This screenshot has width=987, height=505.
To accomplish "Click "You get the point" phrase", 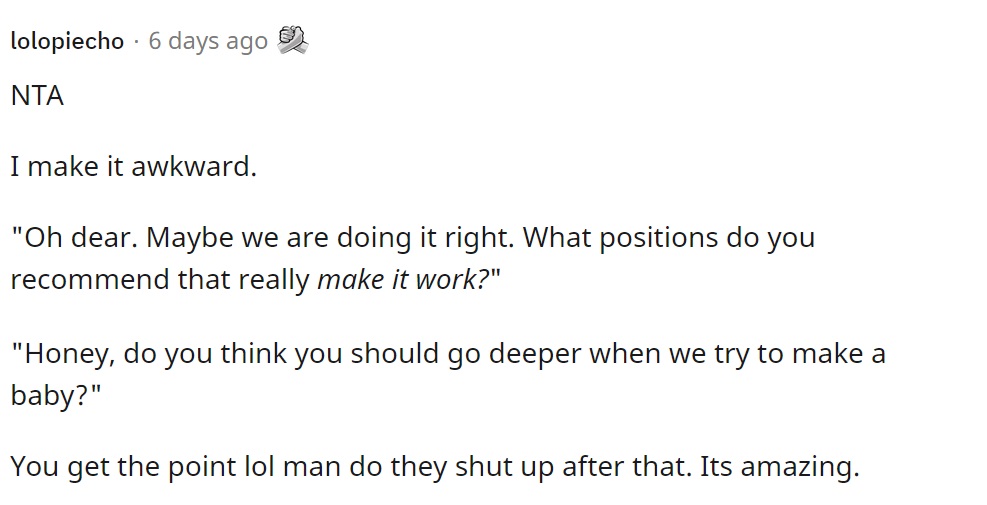I will click(x=123, y=467).
